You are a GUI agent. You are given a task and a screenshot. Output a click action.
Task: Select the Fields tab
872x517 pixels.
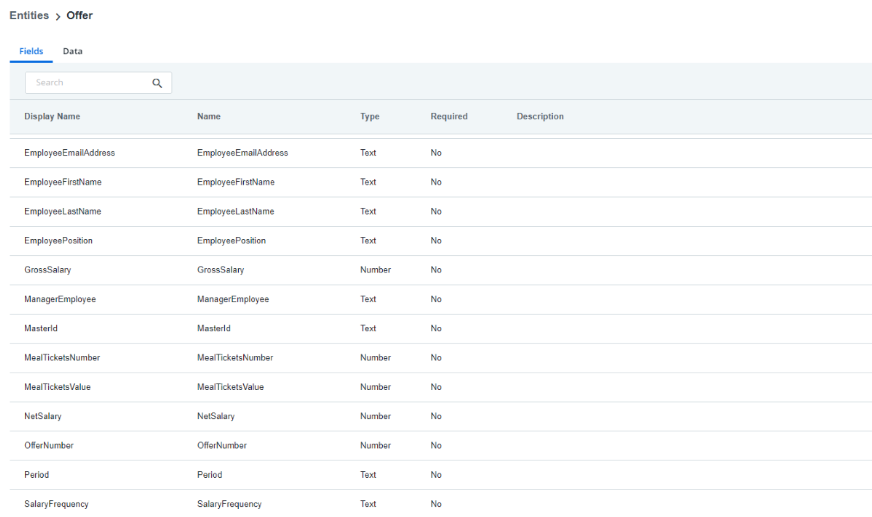31,51
